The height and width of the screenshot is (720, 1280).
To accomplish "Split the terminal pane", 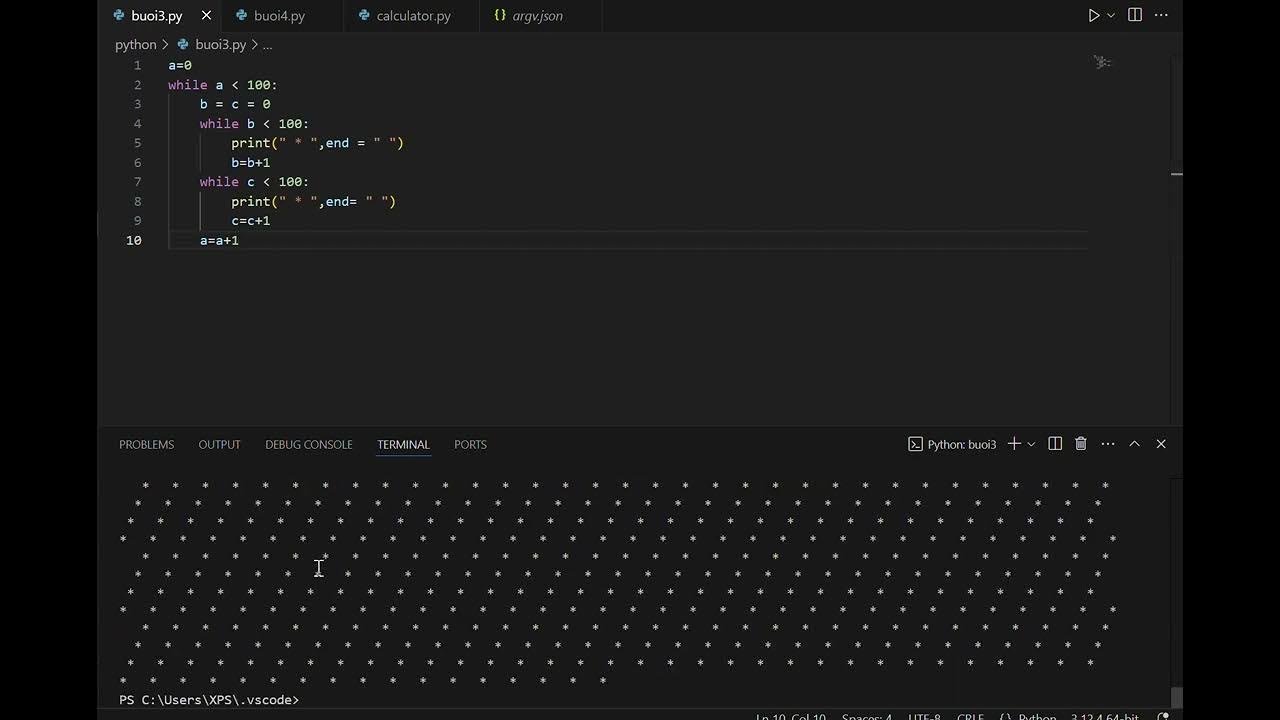I will tap(1055, 444).
